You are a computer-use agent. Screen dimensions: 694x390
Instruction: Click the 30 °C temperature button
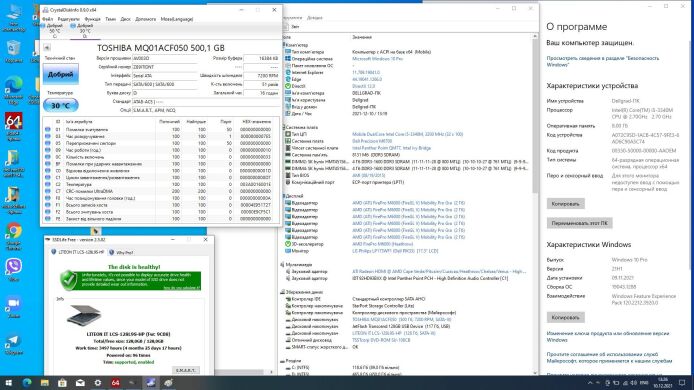click(x=61, y=106)
